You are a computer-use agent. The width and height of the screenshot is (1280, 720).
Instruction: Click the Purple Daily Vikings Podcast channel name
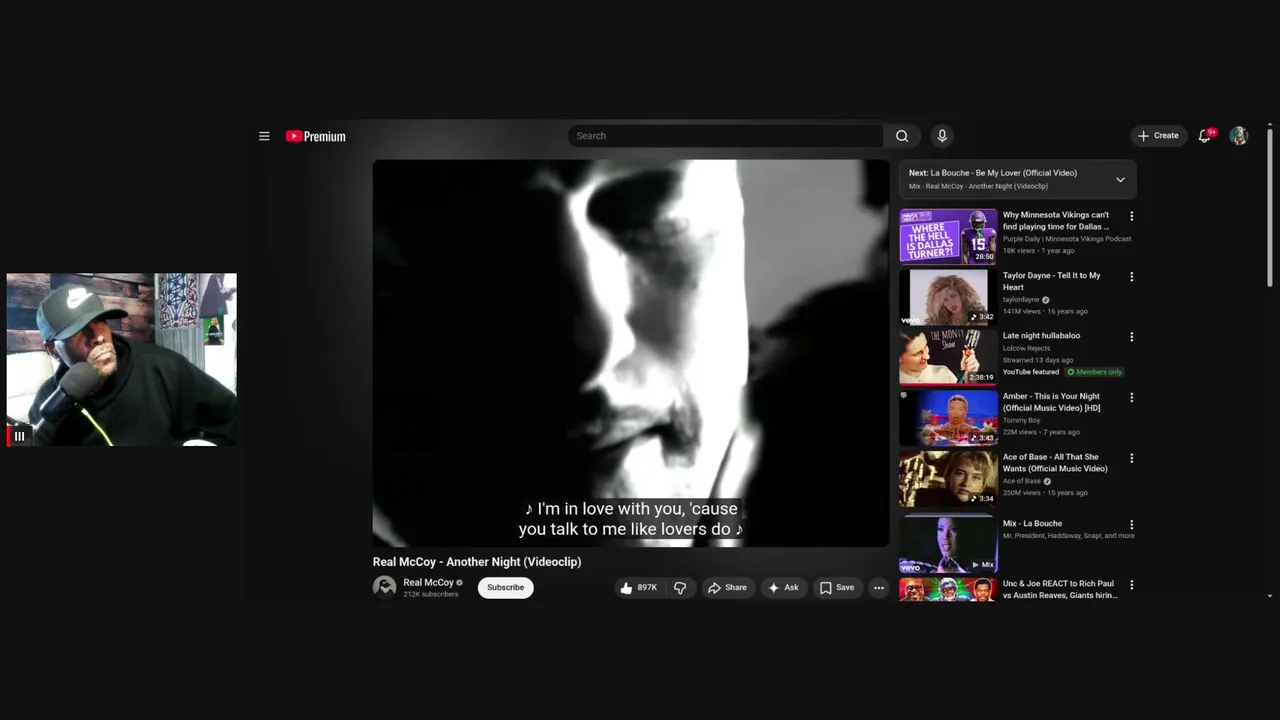point(1067,239)
